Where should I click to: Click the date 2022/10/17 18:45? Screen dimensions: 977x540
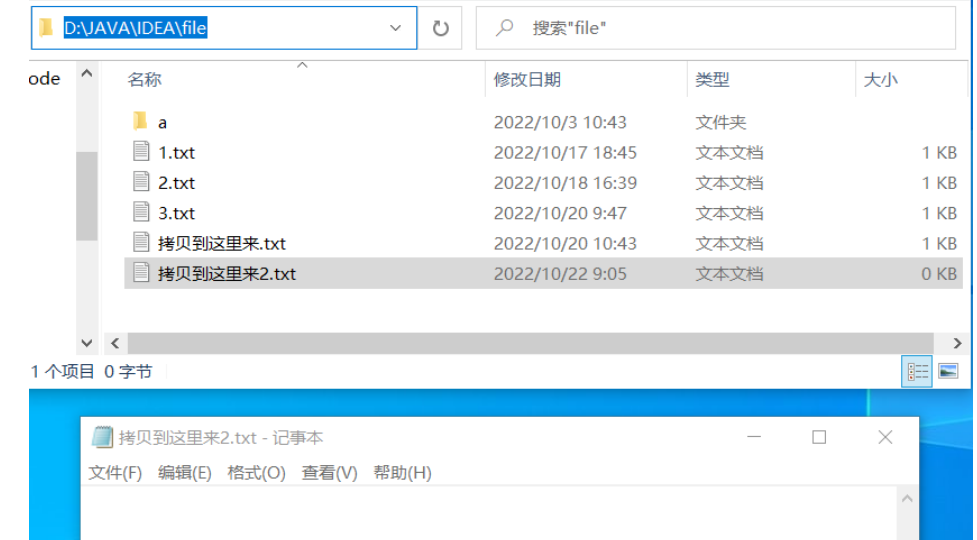[565, 153]
